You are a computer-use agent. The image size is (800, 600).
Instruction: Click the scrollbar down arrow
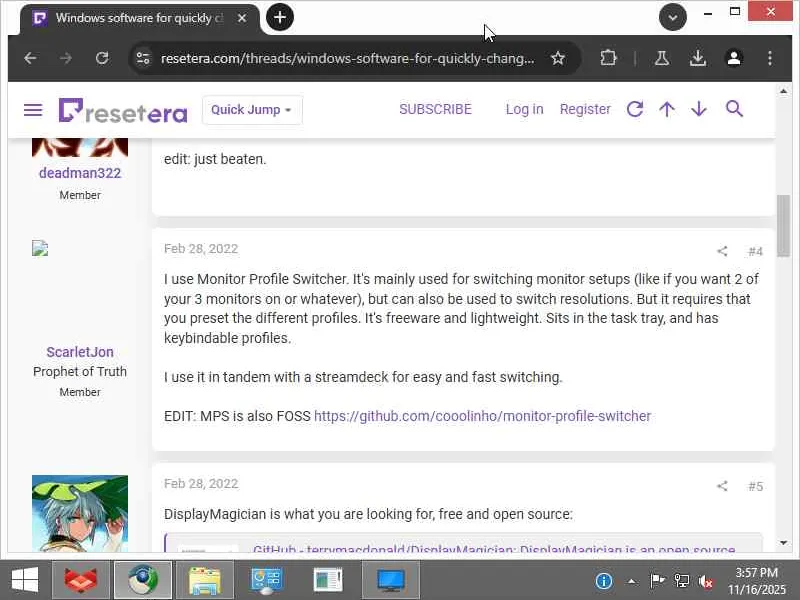pyautogui.click(x=783, y=543)
